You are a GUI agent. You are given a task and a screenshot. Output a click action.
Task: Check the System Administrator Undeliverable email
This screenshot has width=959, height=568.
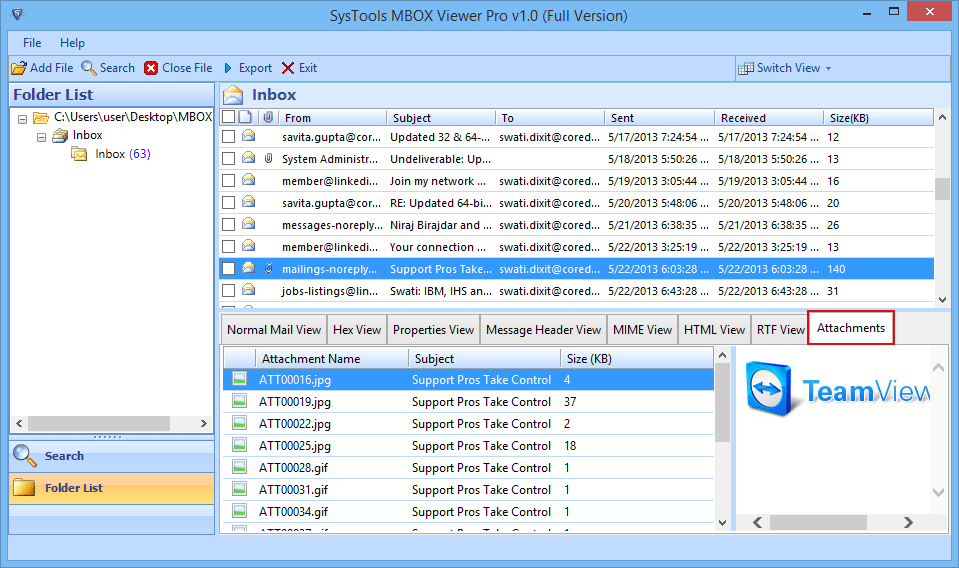coord(228,158)
